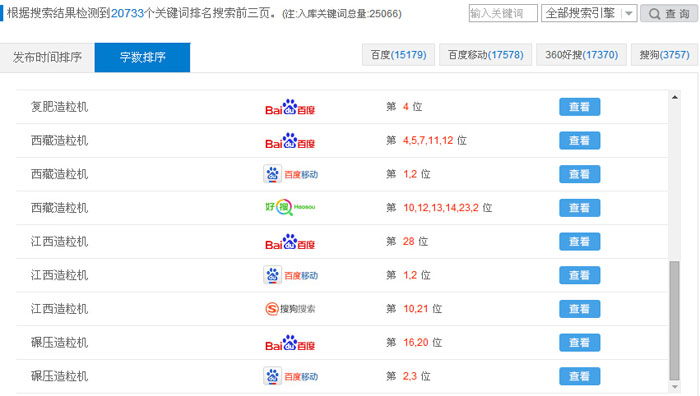Click the Baidu logo in the 西藏造粒机 row

click(x=290, y=141)
